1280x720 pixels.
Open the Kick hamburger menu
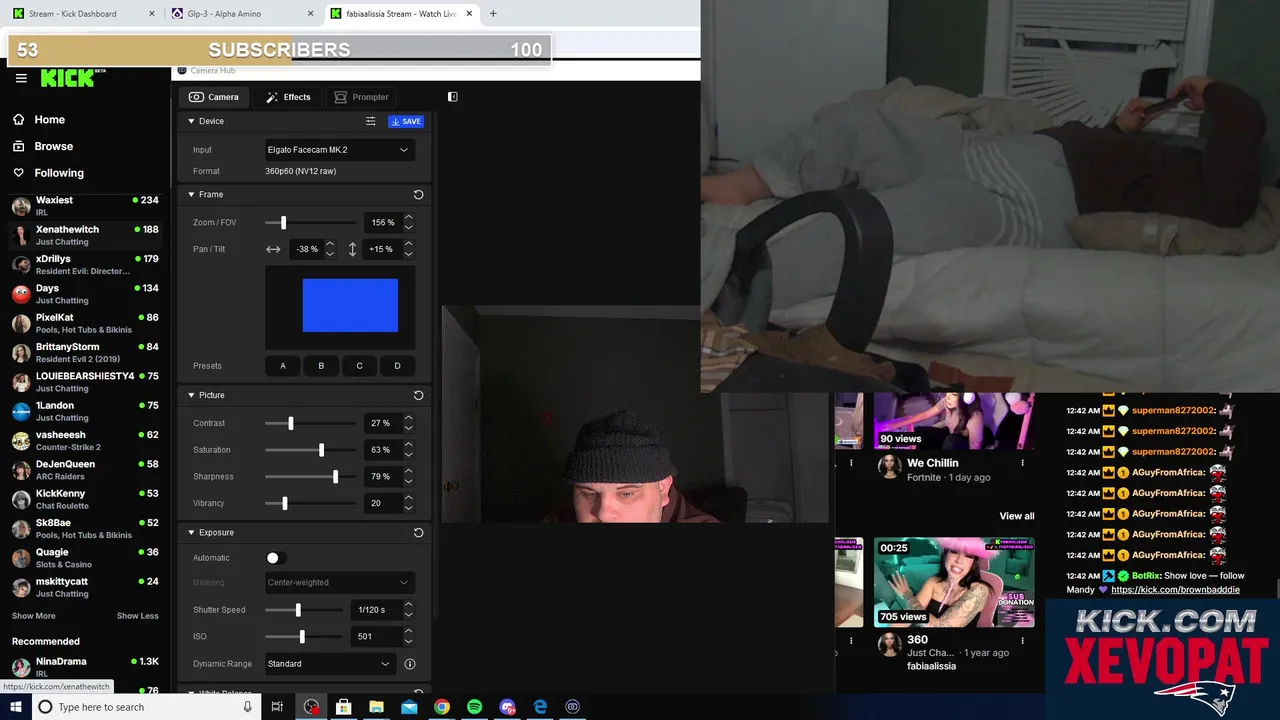pyautogui.click(x=21, y=78)
